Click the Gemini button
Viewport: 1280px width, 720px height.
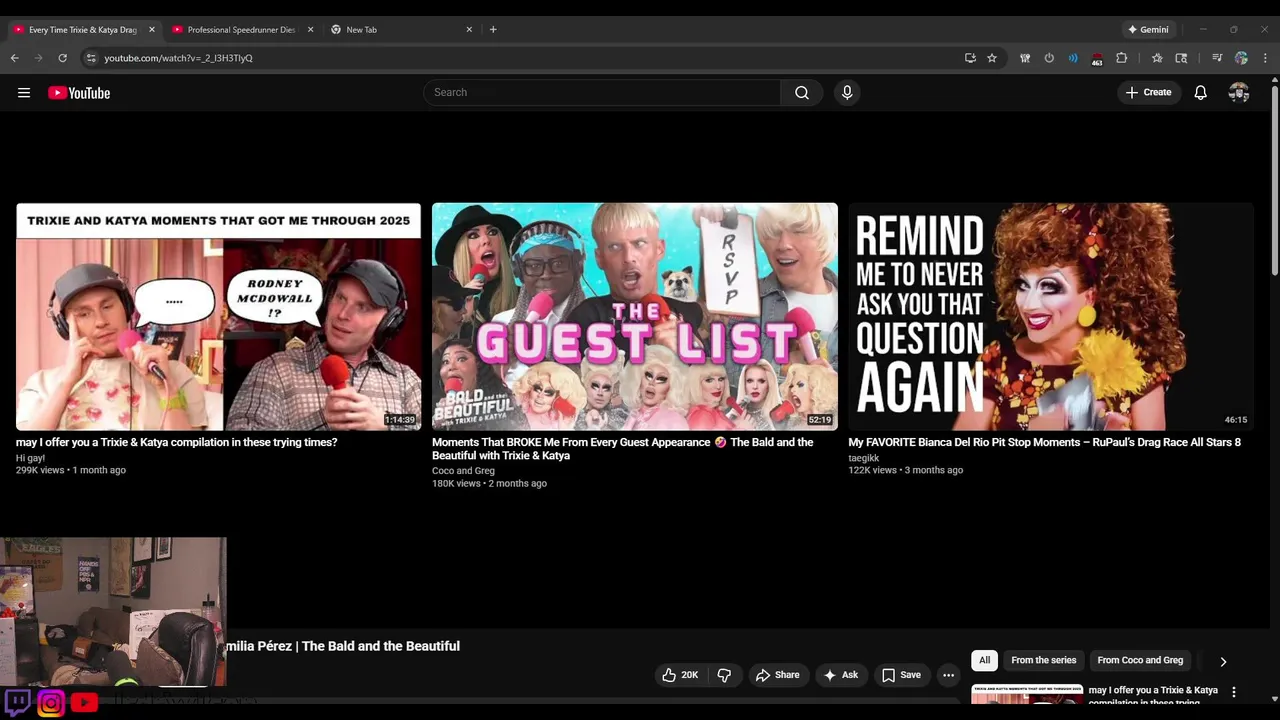(1147, 30)
